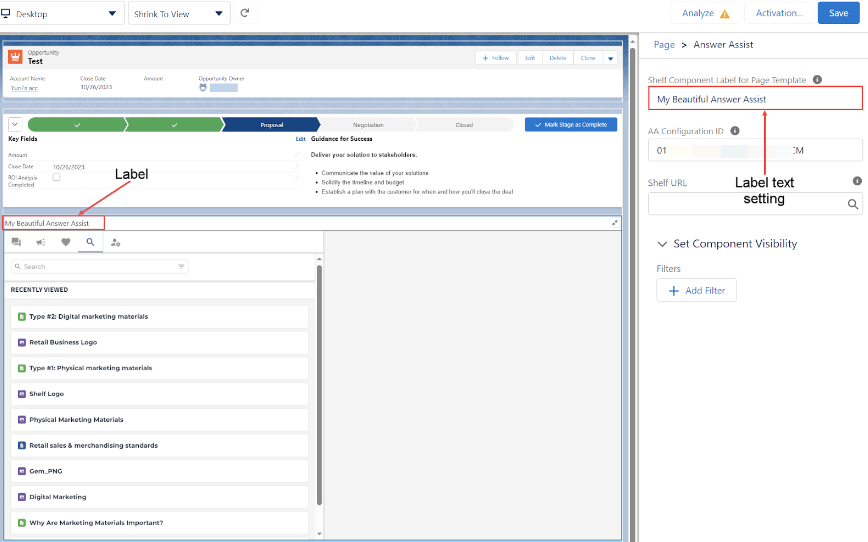Click the Analyze button
The image size is (868, 542).
point(705,13)
